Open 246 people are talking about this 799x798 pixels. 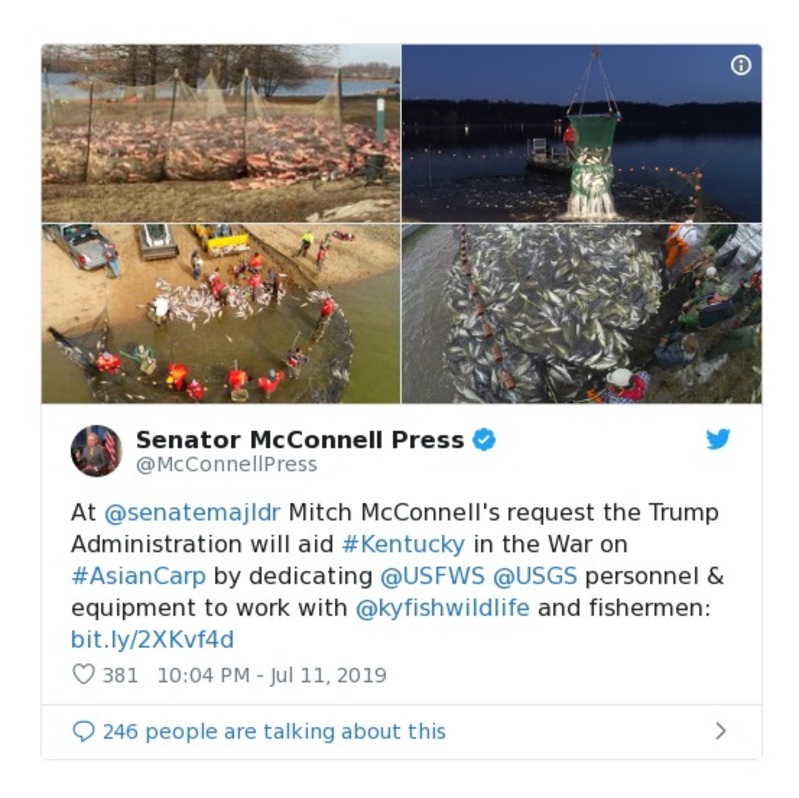pyautogui.click(x=275, y=731)
